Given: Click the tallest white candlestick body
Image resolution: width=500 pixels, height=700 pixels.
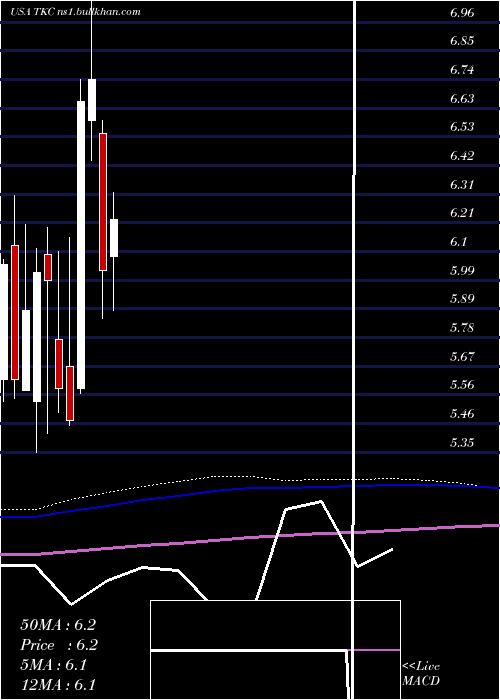Looking at the screenshot, I should coord(81,245).
